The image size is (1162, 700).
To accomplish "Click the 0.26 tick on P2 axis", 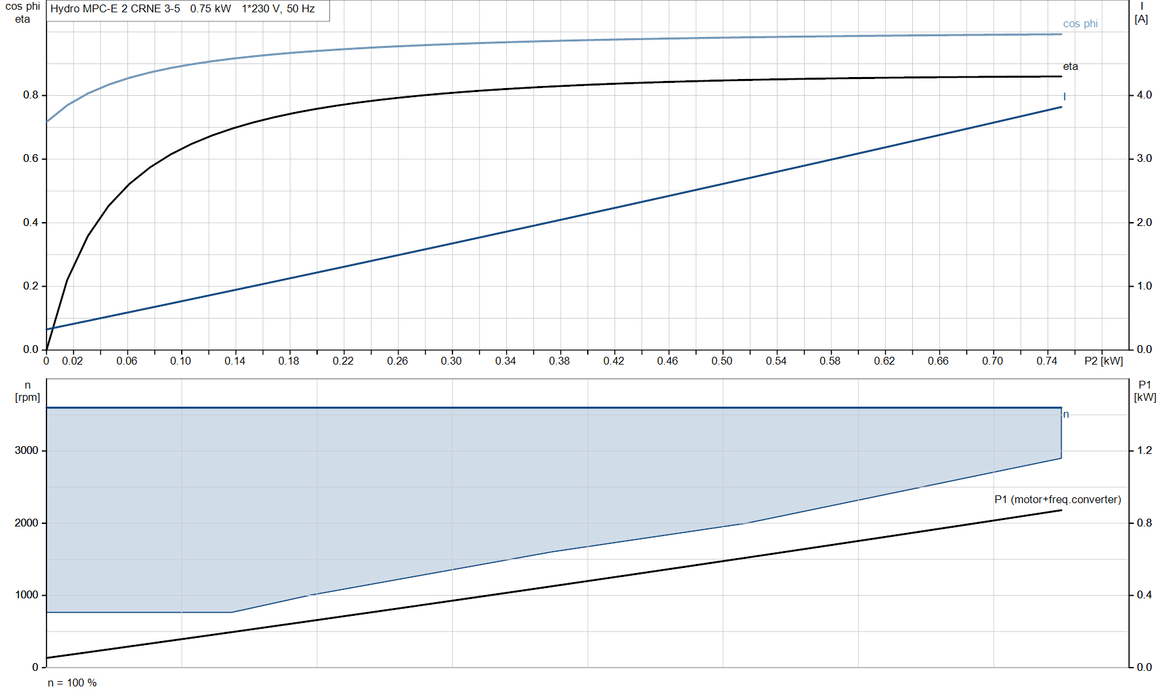I will point(397,361).
